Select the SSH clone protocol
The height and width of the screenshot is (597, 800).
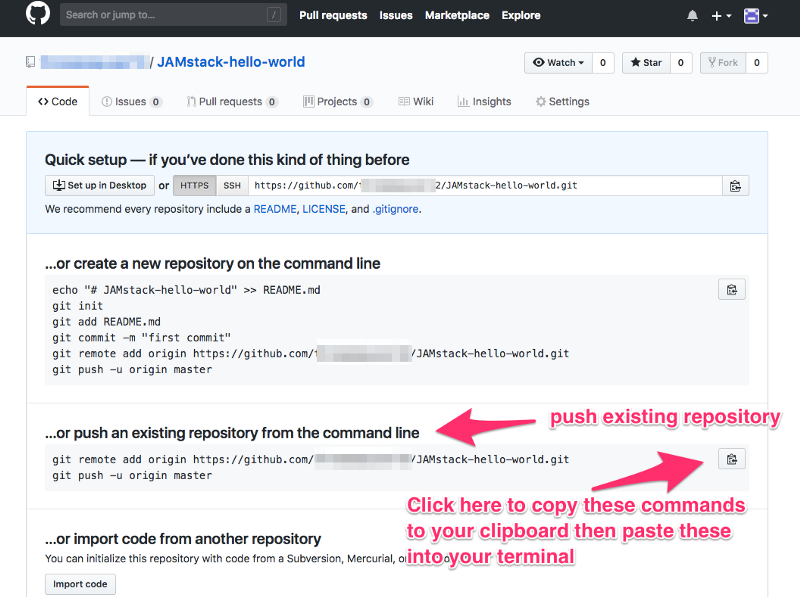pyautogui.click(x=232, y=185)
